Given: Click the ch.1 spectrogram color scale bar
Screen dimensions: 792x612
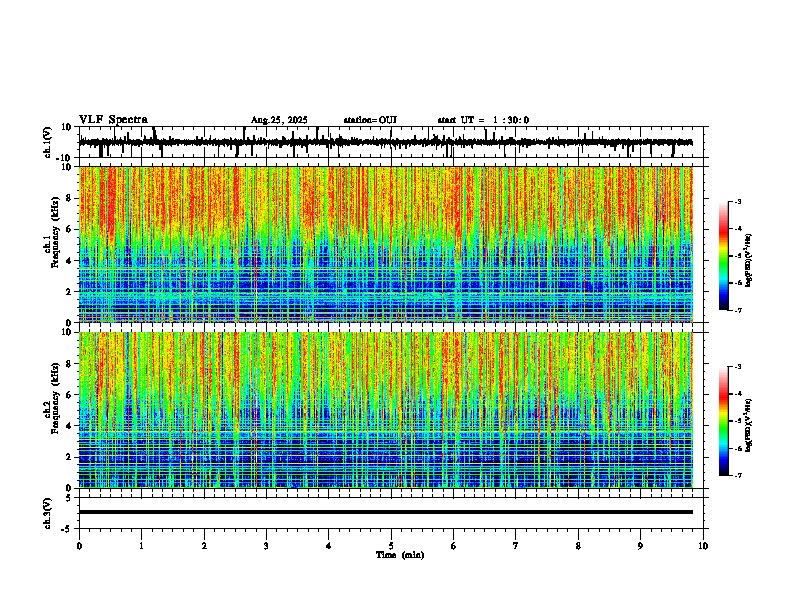Looking at the screenshot, I should pos(723,256).
